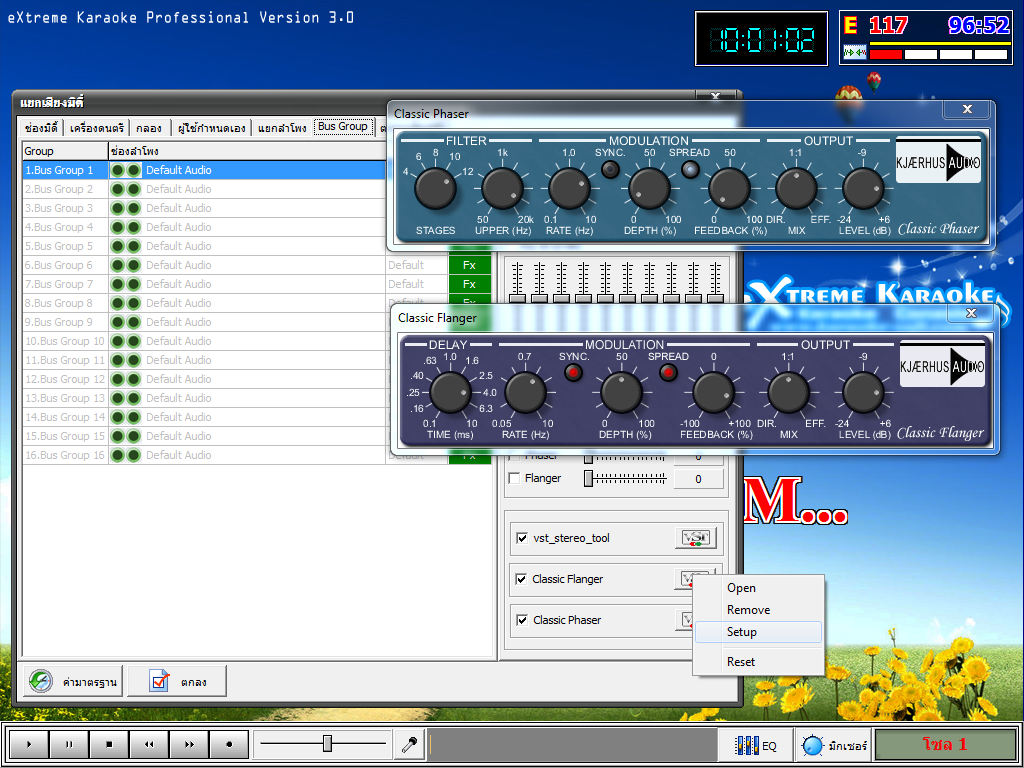Open the ผู้ใช้กำหนดเอง tab
This screenshot has height=768, width=1024.
click(212, 128)
